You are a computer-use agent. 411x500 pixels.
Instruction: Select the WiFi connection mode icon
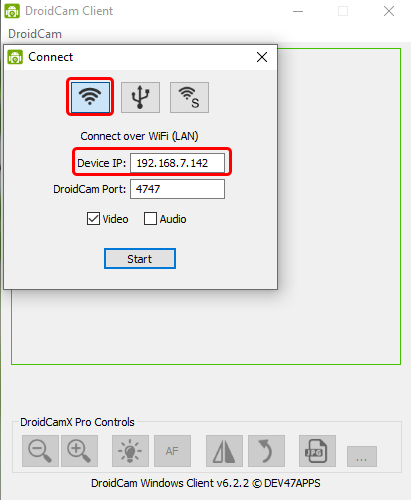(90, 97)
